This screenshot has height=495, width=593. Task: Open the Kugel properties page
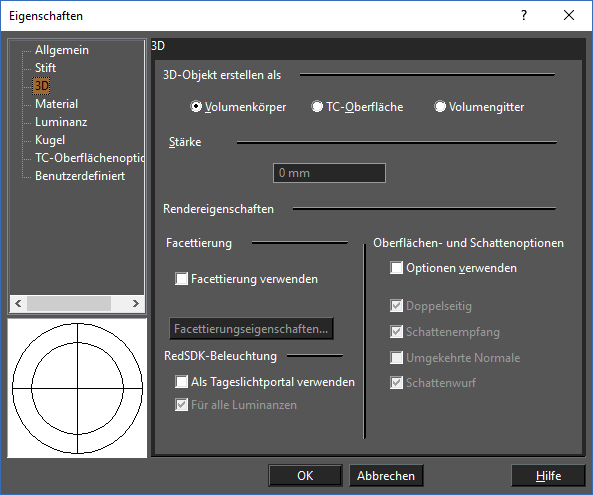[x=50, y=140]
